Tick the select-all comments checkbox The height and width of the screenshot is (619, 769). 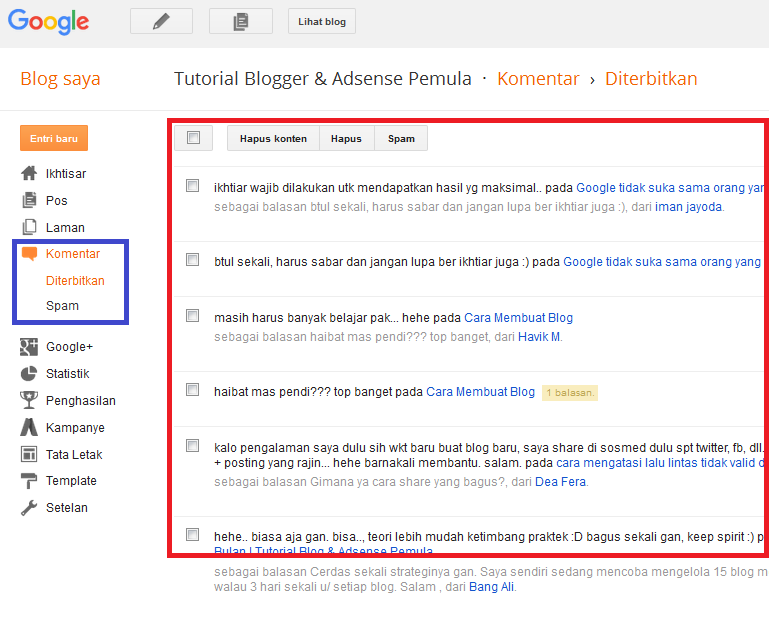[194, 138]
